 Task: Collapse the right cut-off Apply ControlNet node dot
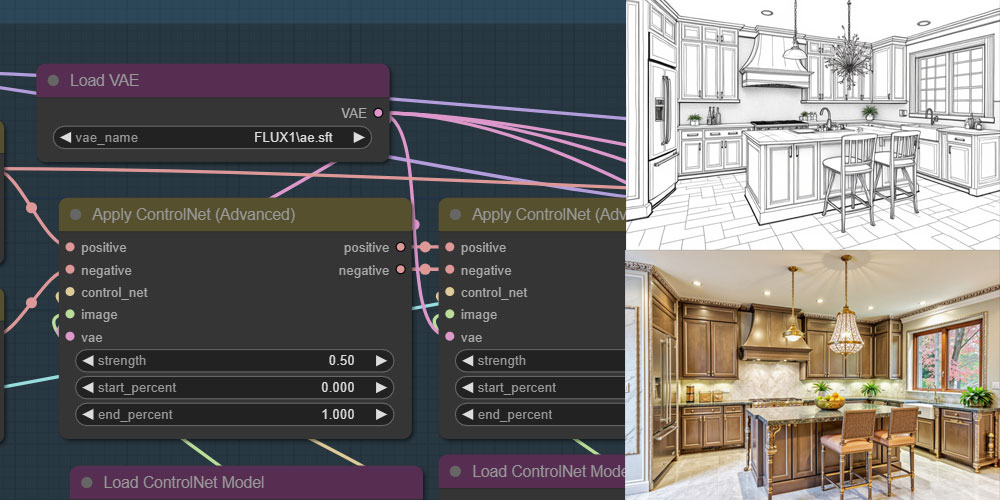click(455, 214)
